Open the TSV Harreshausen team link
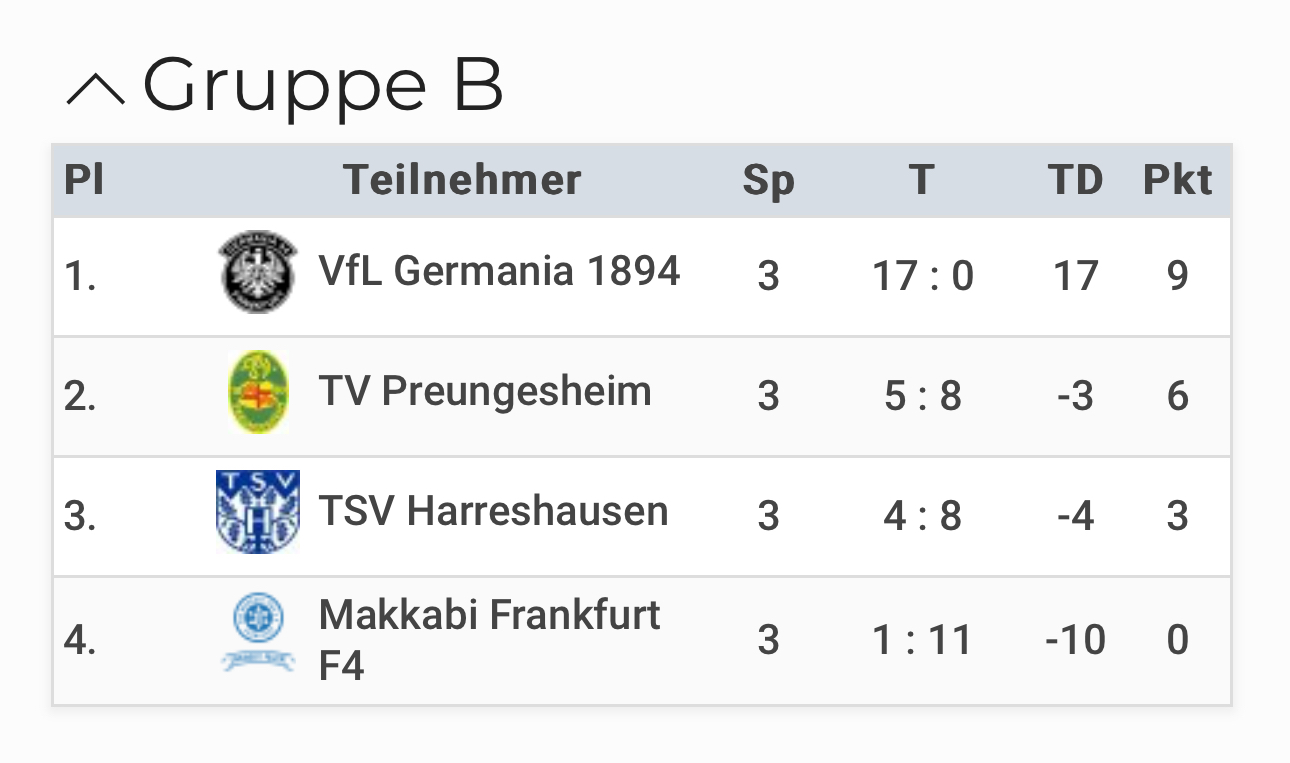The image size is (1290, 763). tap(493, 511)
